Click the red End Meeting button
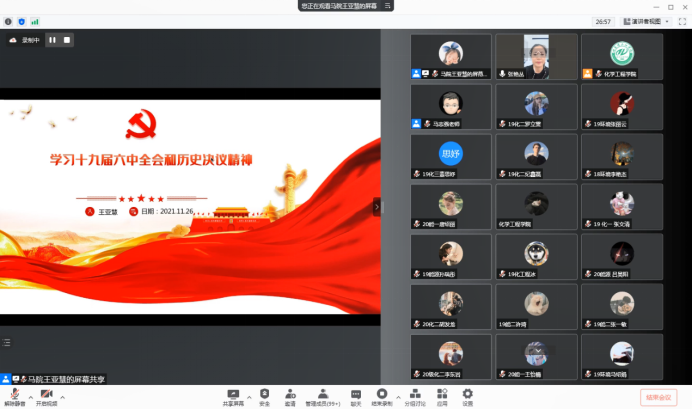The height and width of the screenshot is (409, 692). click(660, 396)
